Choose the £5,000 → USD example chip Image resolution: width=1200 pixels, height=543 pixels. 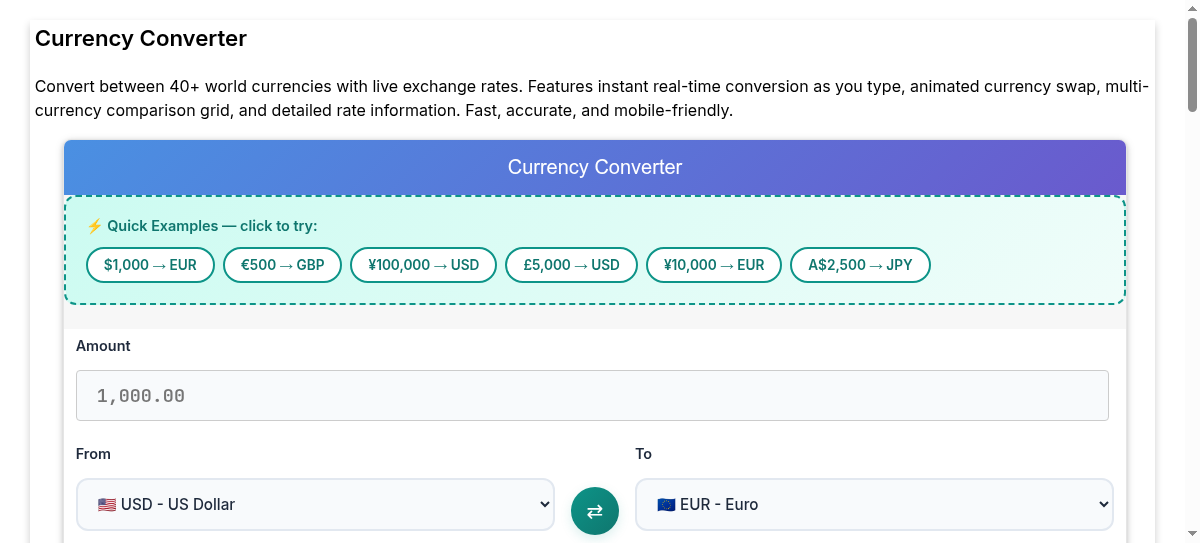571,265
